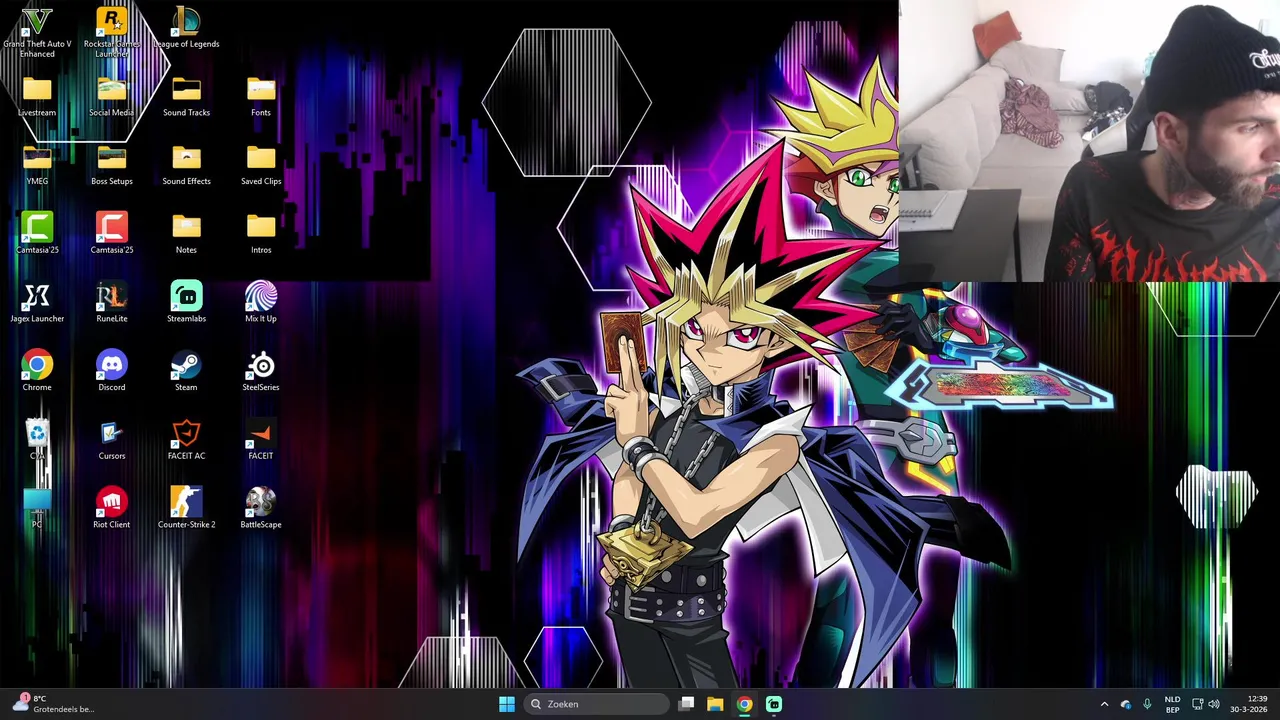Viewport: 1280px width, 720px height.
Task: Open Task View from the taskbar
Action: 686,704
